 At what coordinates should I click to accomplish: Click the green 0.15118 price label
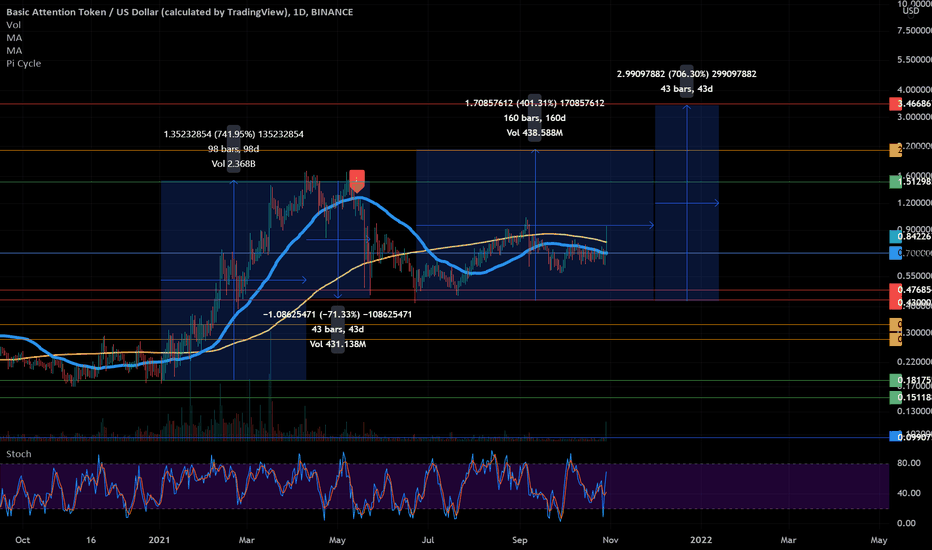click(911, 398)
